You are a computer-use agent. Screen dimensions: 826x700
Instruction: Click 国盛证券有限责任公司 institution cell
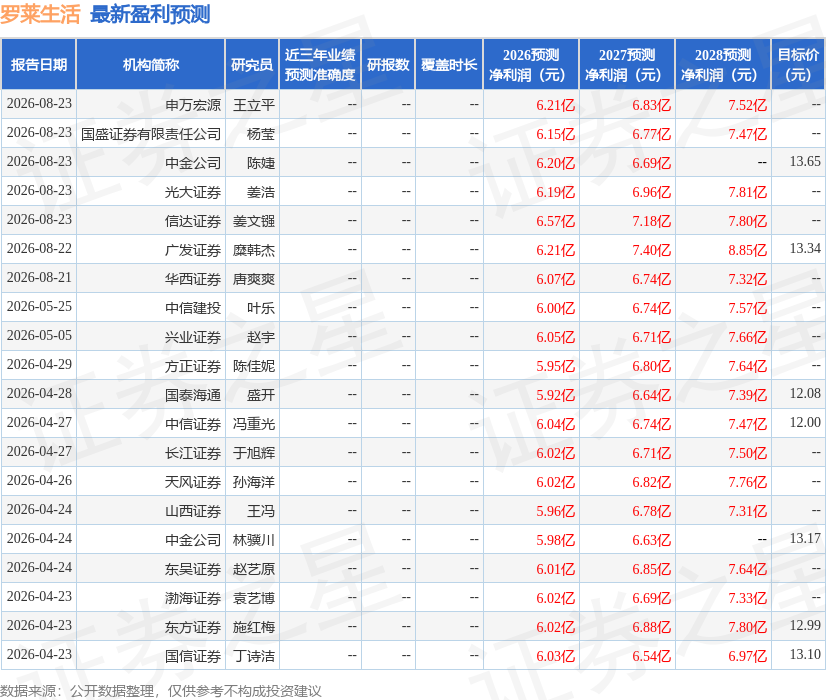[151, 134]
